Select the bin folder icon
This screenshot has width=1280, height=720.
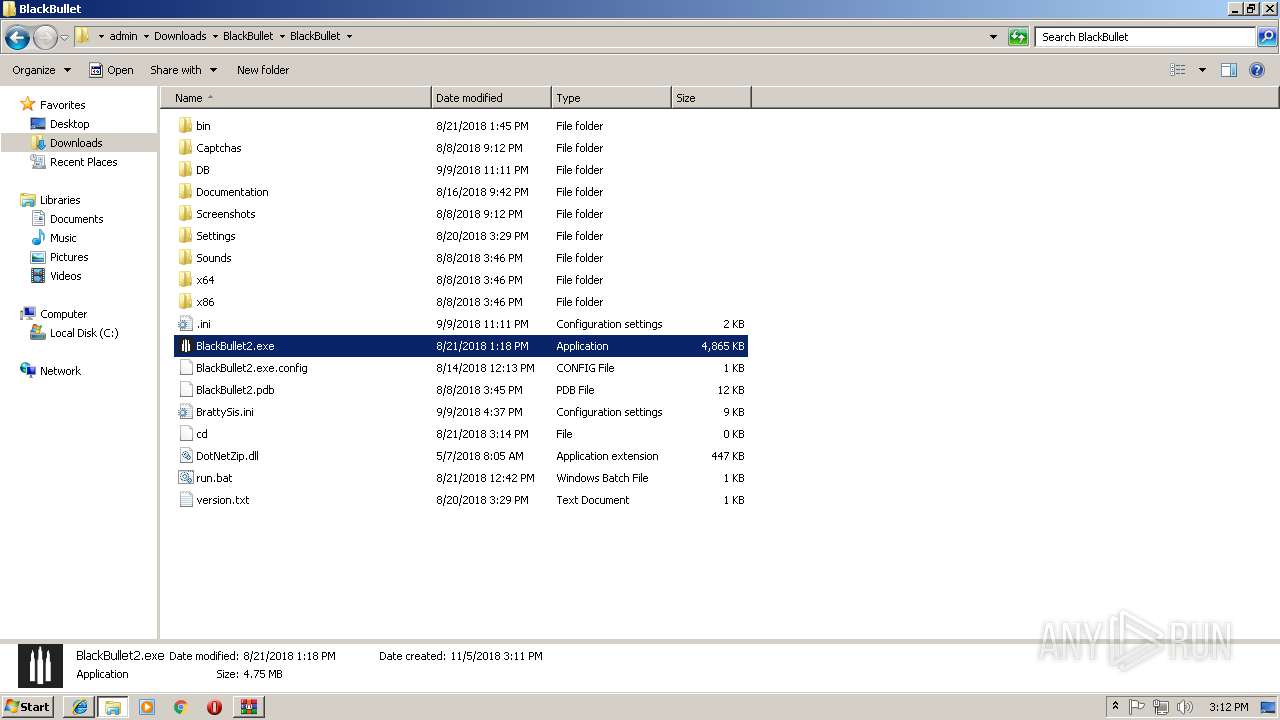[185, 126]
